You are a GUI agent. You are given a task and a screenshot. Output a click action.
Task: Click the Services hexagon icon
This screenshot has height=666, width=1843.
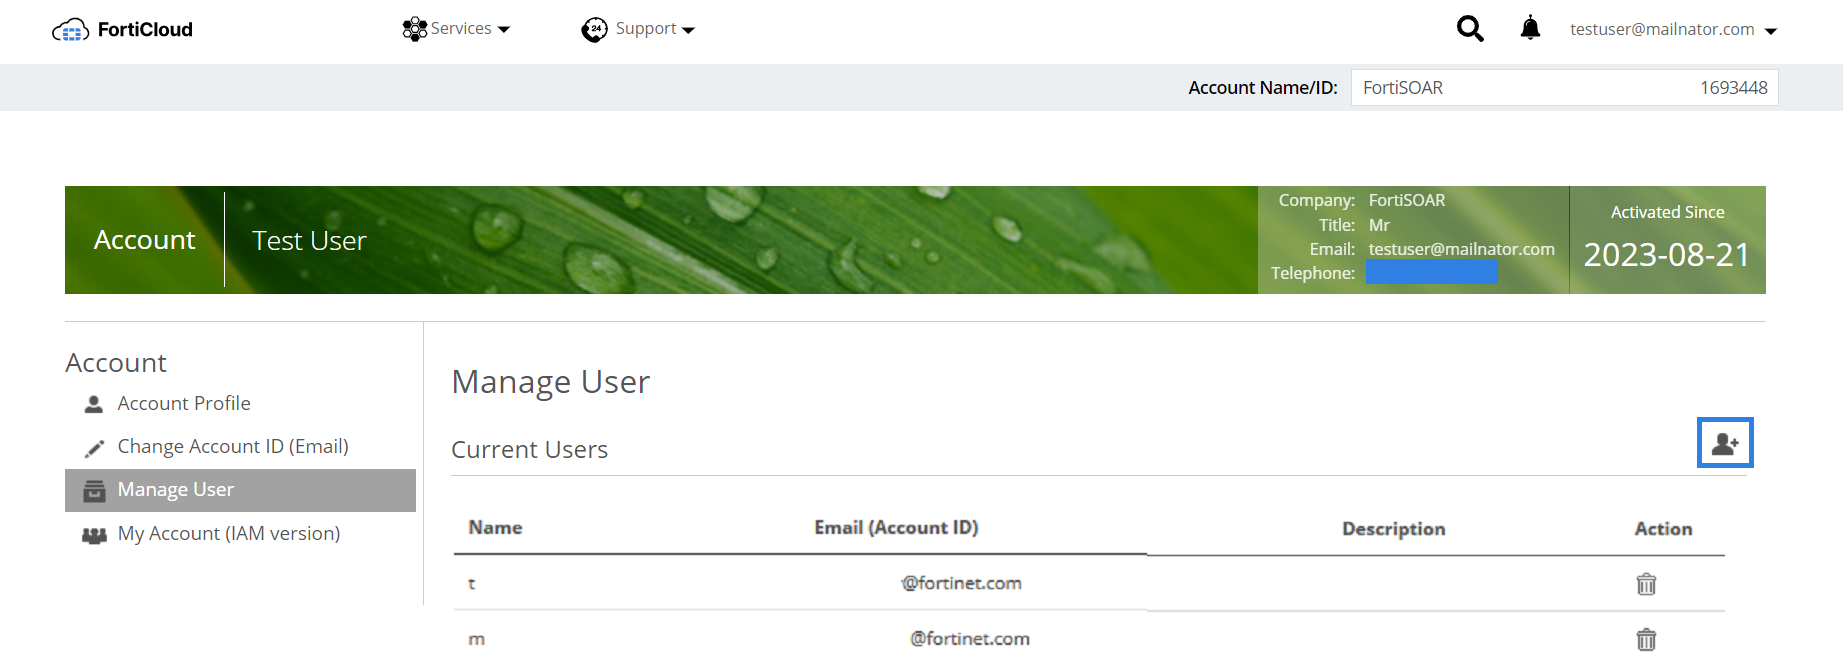pyautogui.click(x=414, y=29)
